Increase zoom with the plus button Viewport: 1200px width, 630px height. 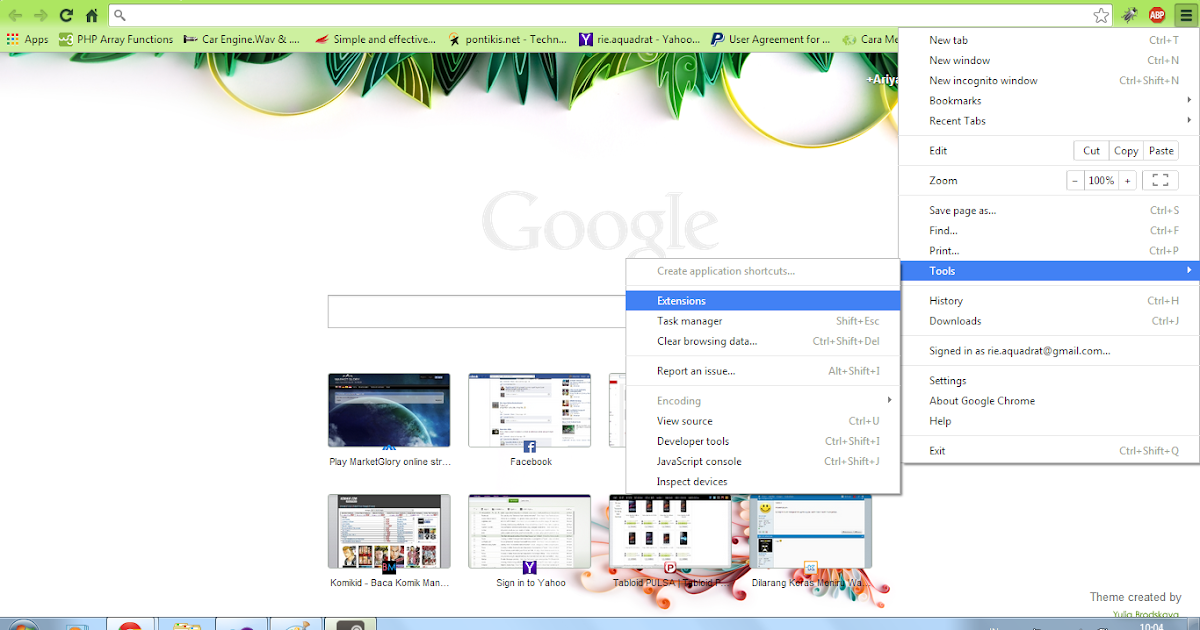[x=1127, y=181]
